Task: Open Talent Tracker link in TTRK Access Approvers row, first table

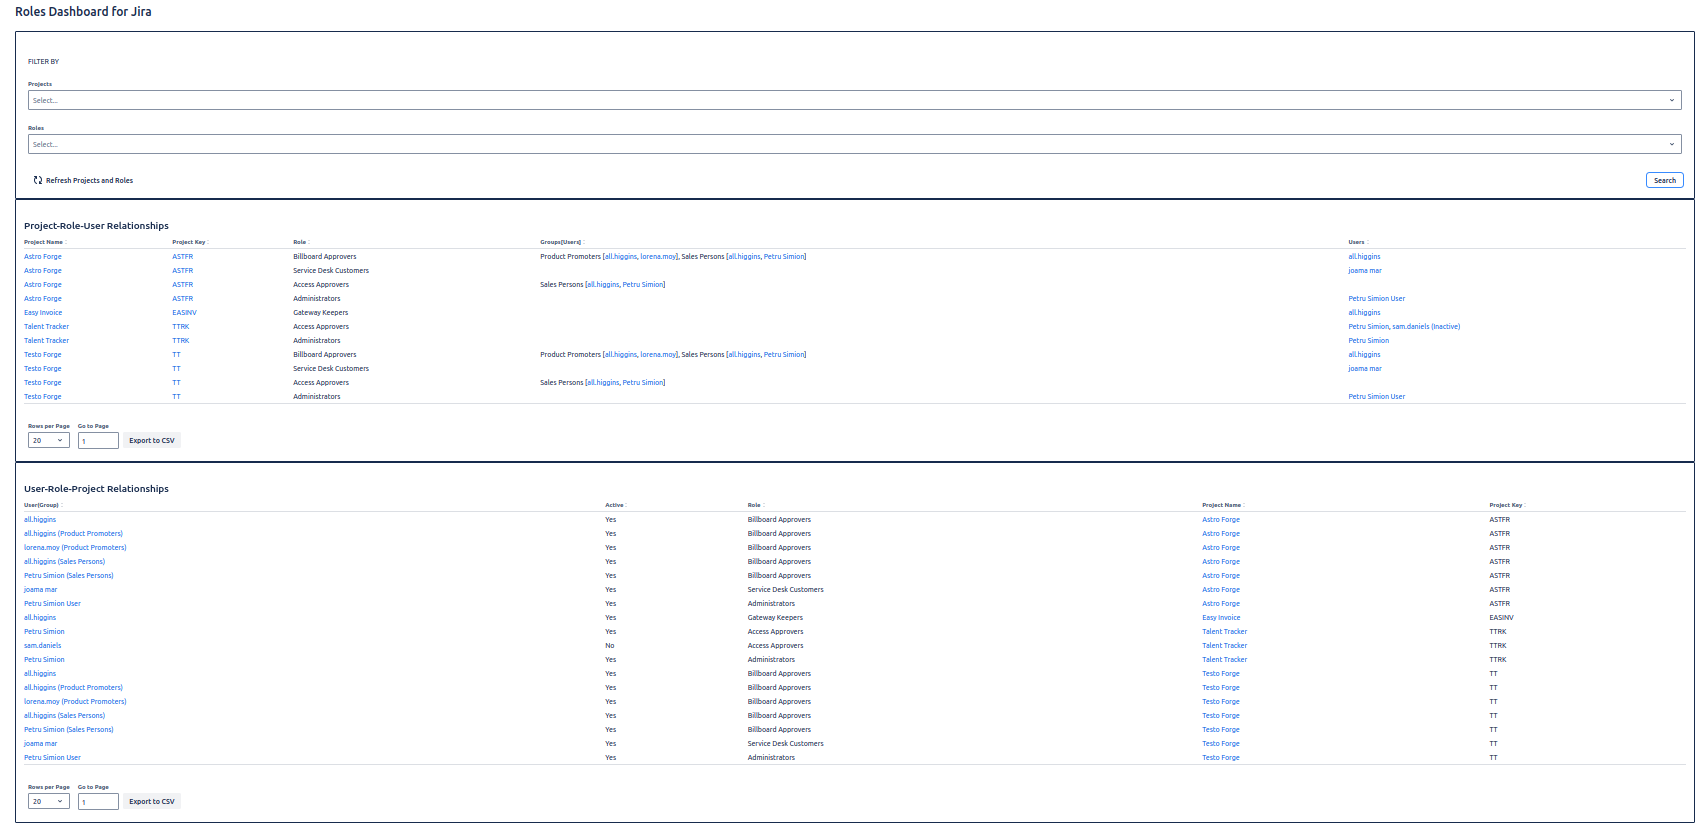Action: (47, 327)
